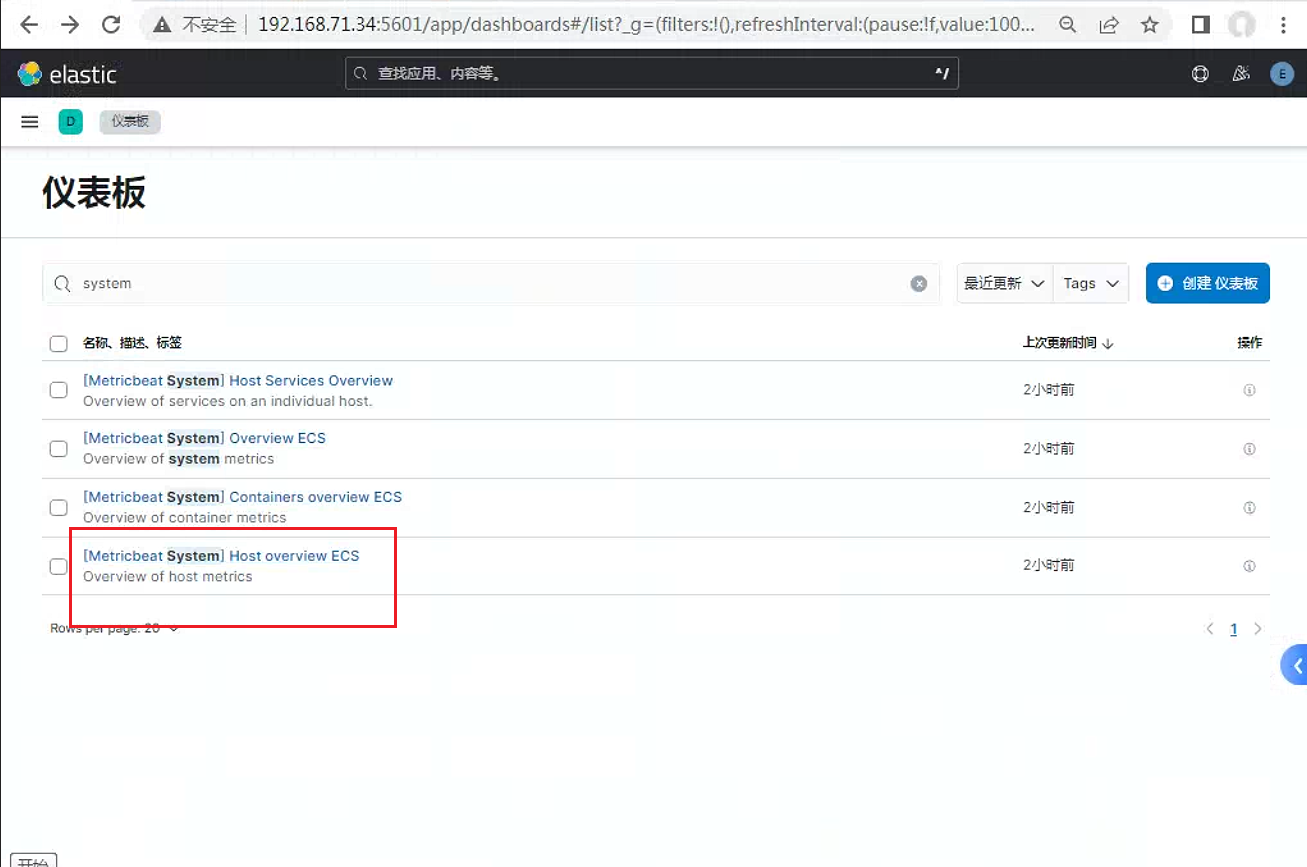Sort by 上次更新时间 column header
Screen dimensions: 1307x867
point(1068,343)
